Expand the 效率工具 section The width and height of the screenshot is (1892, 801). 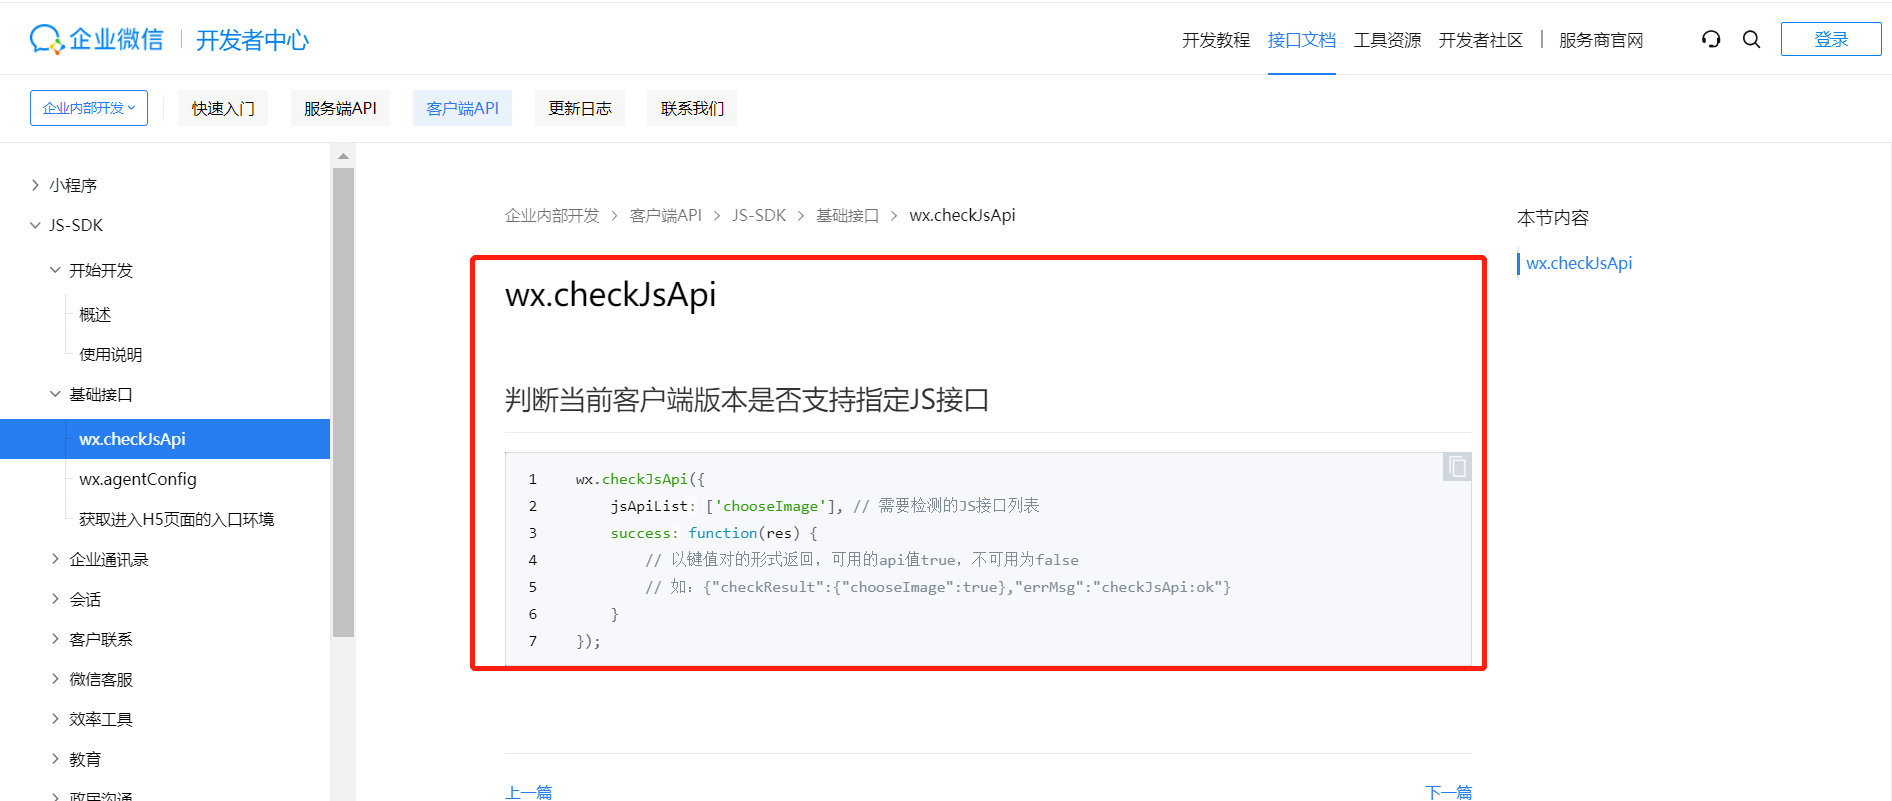[55, 719]
